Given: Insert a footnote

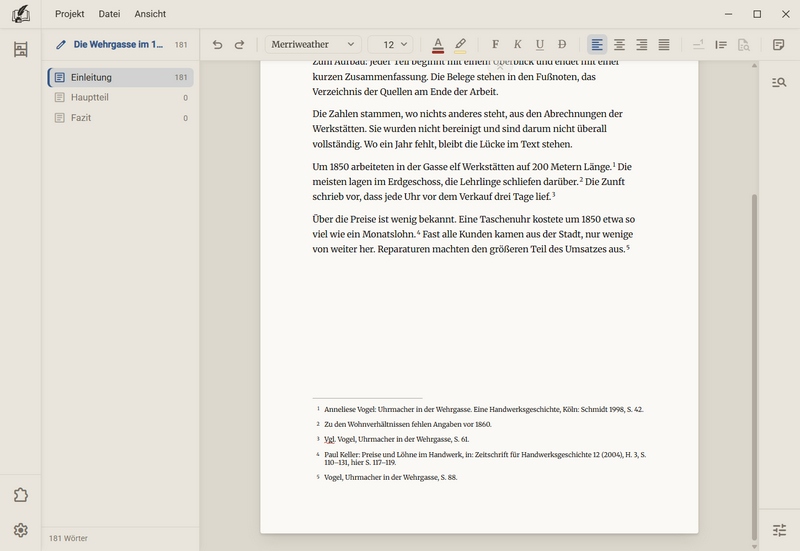Looking at the screenshot, I should tap(698, 44).
